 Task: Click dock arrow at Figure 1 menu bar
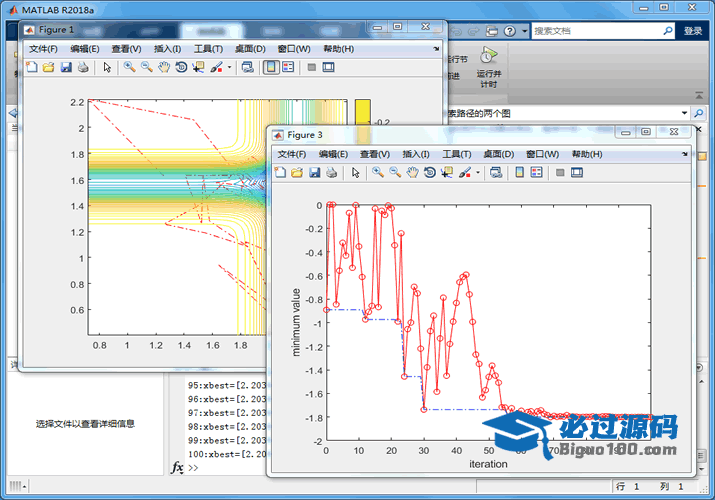[x=436, y=49]
